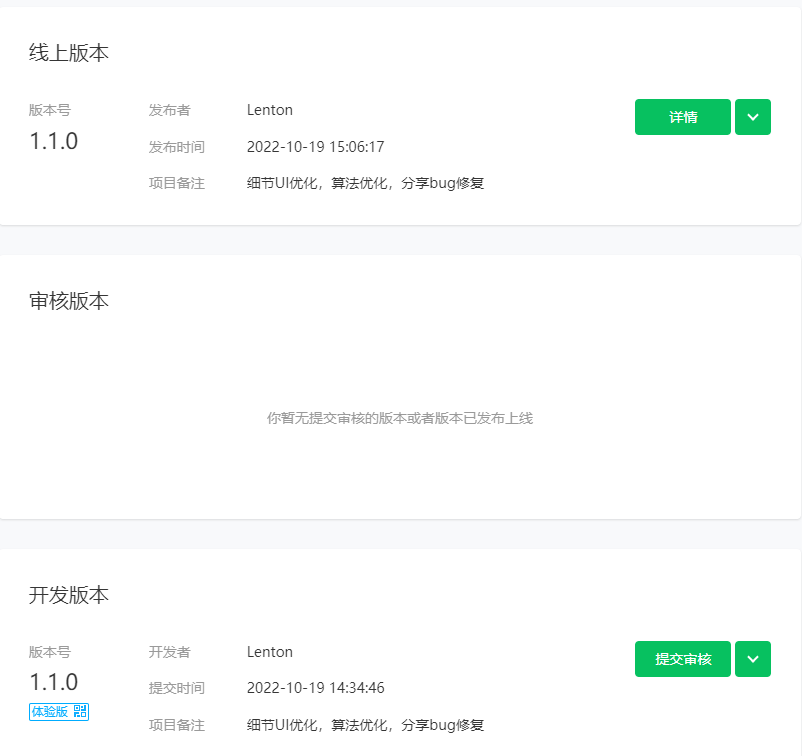
Task: Click the 提交审核 button
Action: 682,659
